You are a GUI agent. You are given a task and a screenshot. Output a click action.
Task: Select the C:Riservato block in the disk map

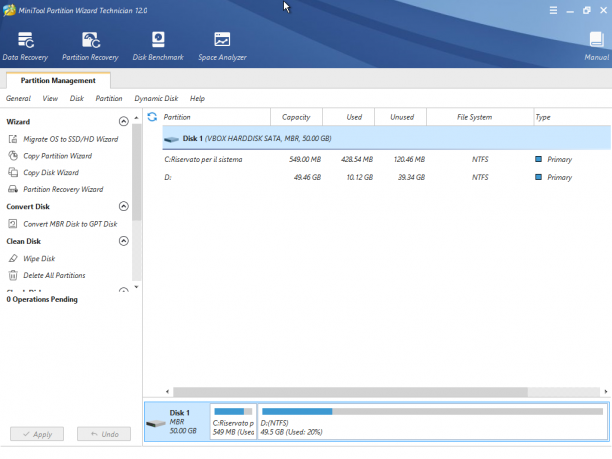(x=233, y=422)
